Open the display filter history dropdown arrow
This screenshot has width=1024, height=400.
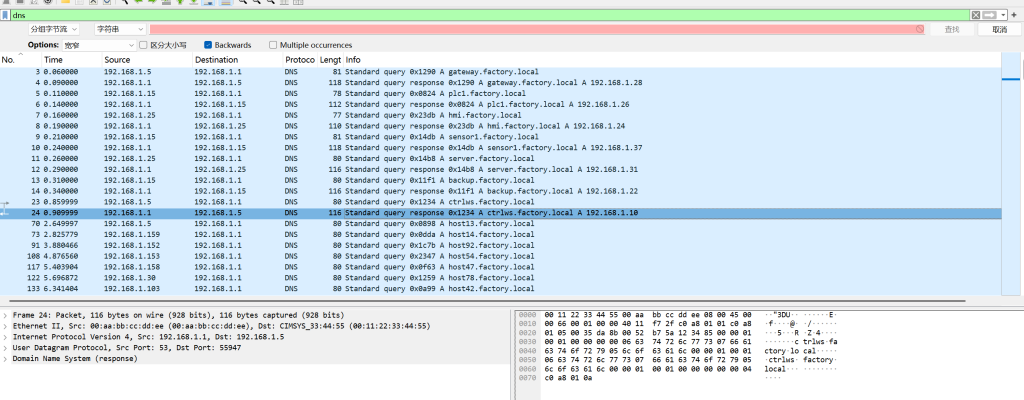click(x=1003, y=15)
